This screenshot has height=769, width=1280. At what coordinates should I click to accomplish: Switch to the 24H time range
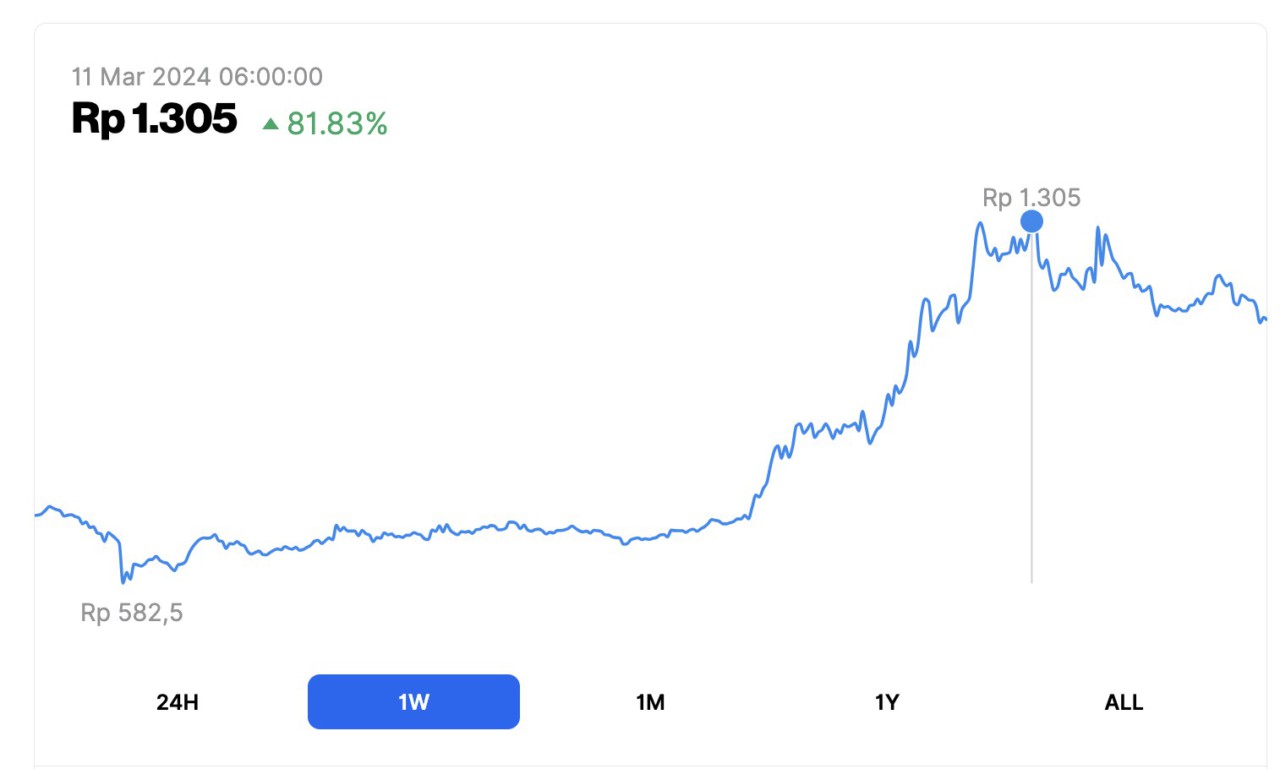click(177, 702)
